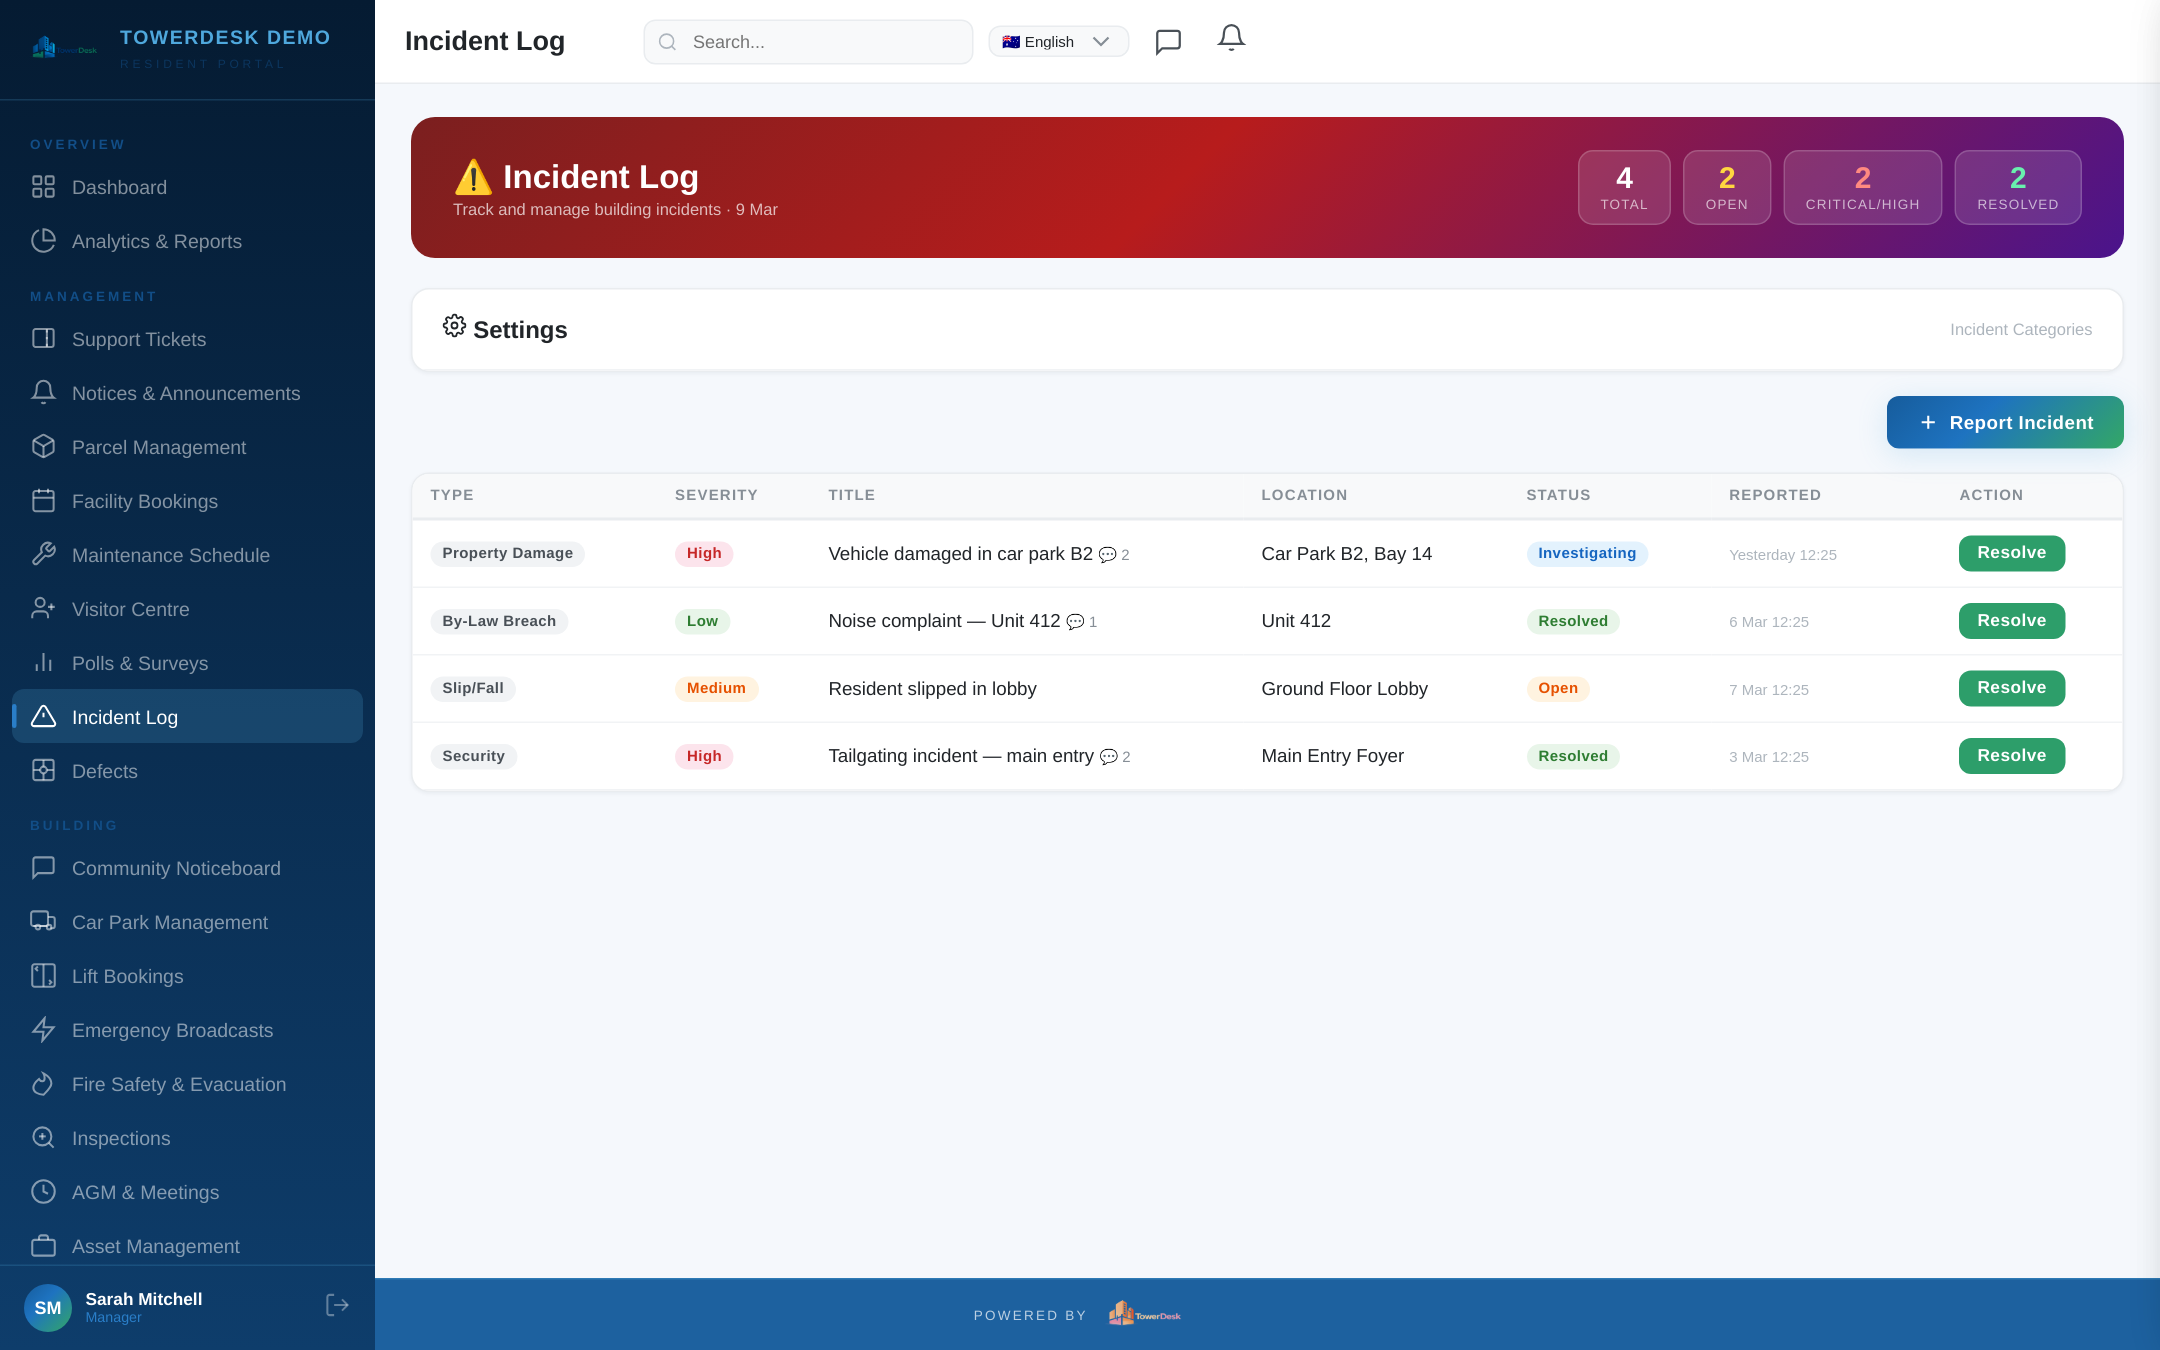The height and width of the screenshot is (1350, 2160).
Task: Click the Report Incident button
Action: 2004,422
